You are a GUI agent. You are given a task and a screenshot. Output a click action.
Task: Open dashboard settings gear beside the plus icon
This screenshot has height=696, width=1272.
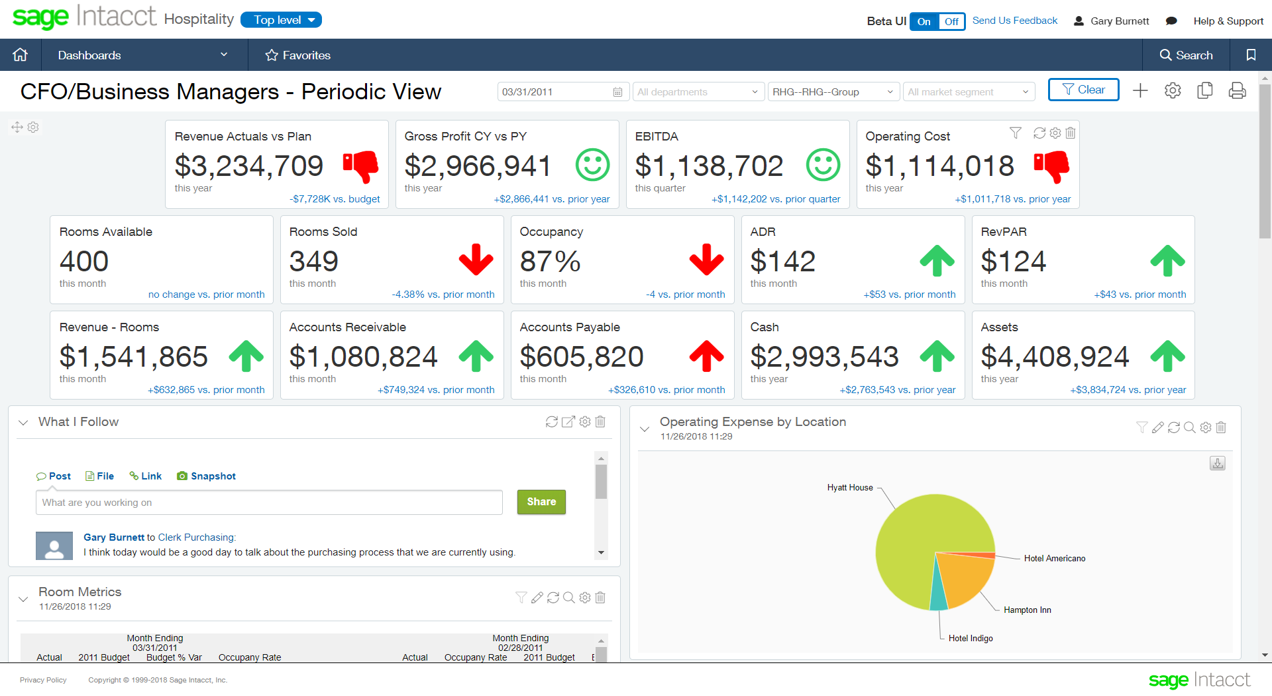1173,91
